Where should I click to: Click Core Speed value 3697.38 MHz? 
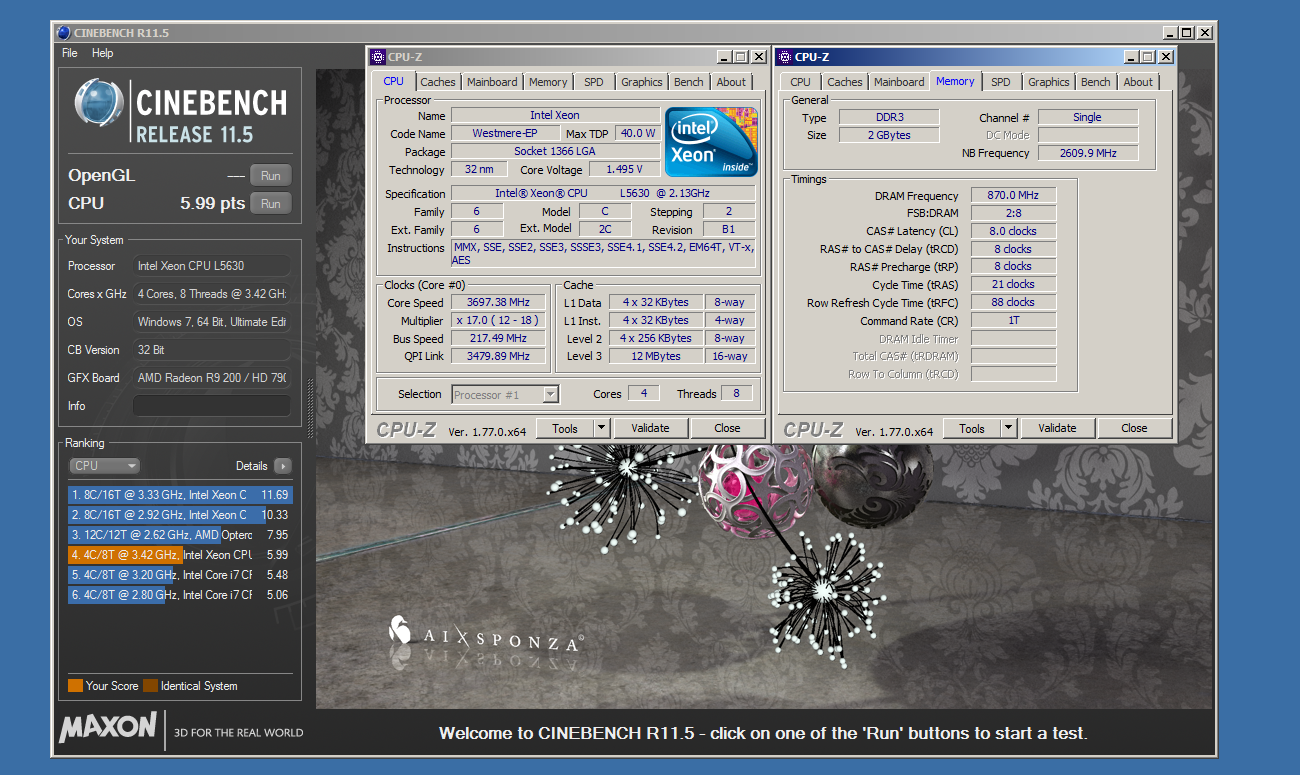click(498, 302)
